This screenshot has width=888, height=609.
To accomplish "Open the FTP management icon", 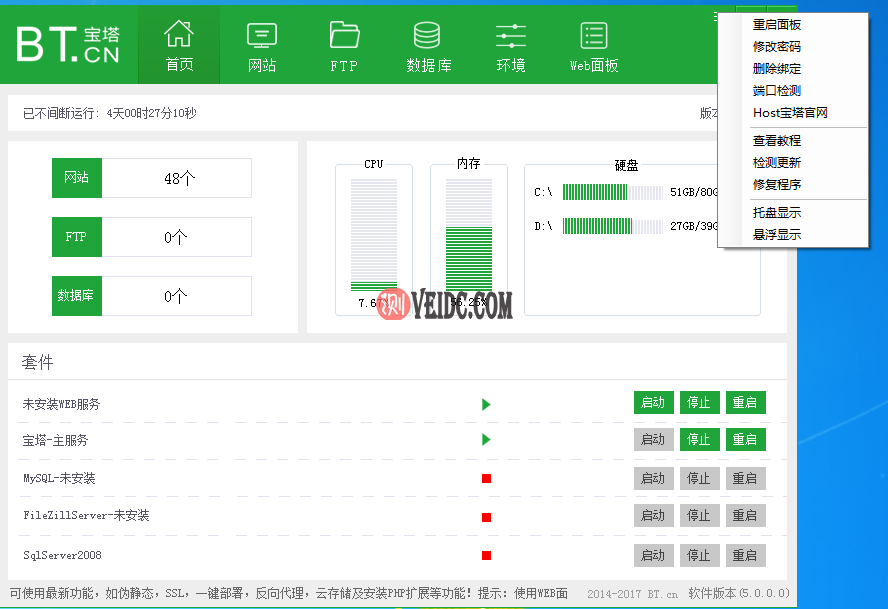I will pyautogui.click(x=343, y=44).
